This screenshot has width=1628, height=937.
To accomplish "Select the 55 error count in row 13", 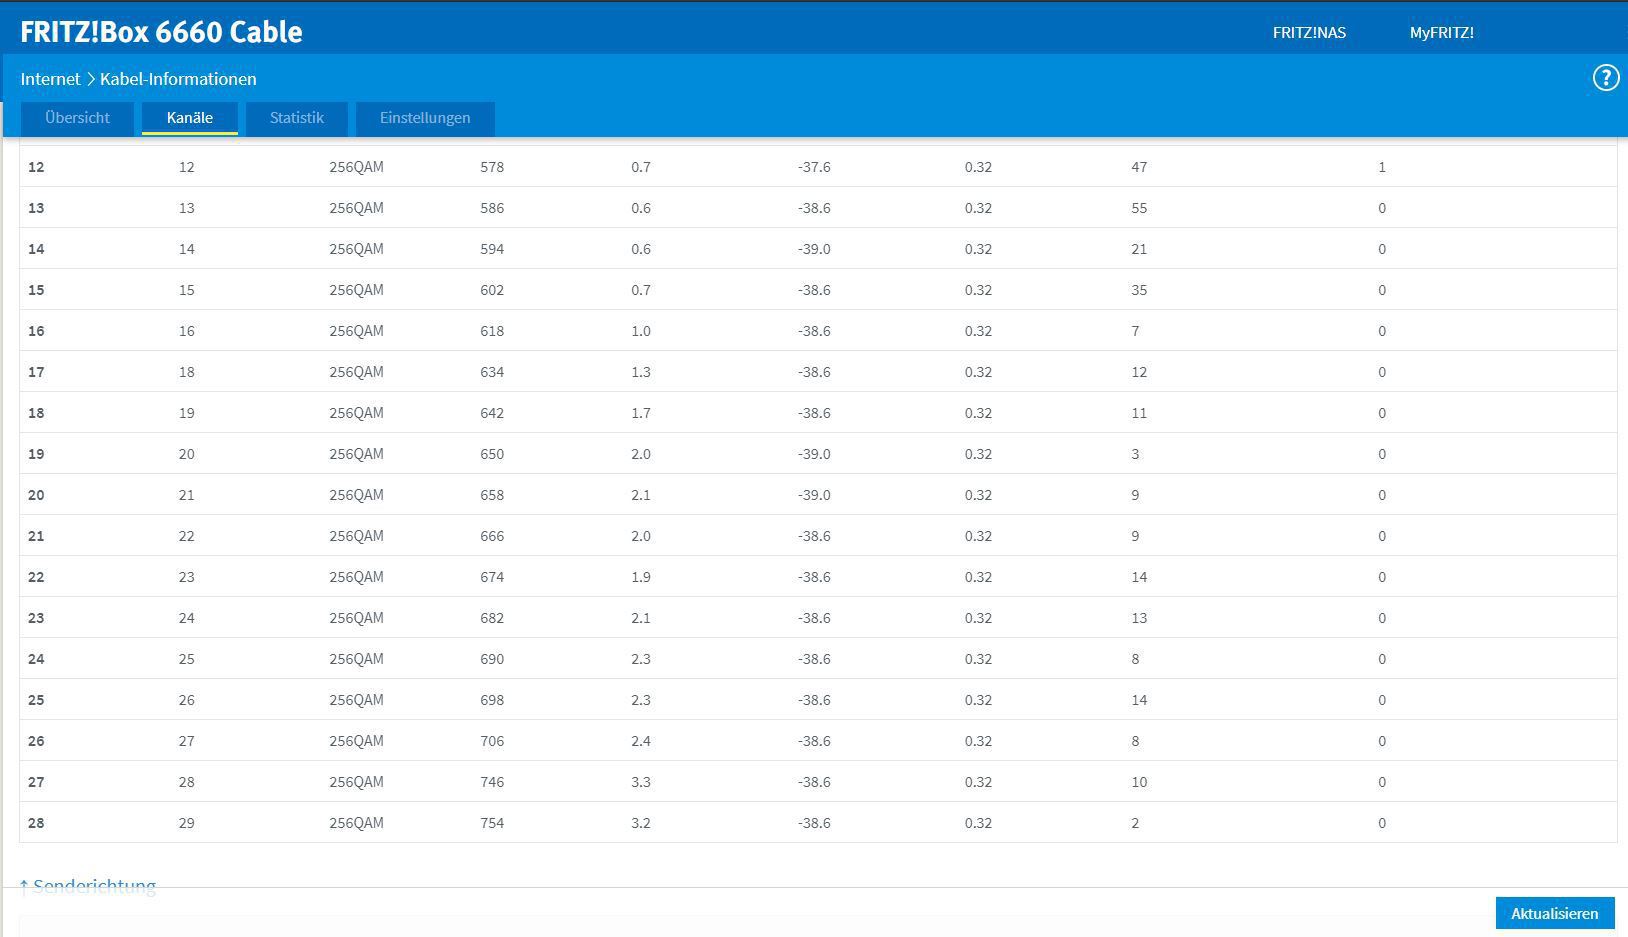I will (x=1139, y=209).
